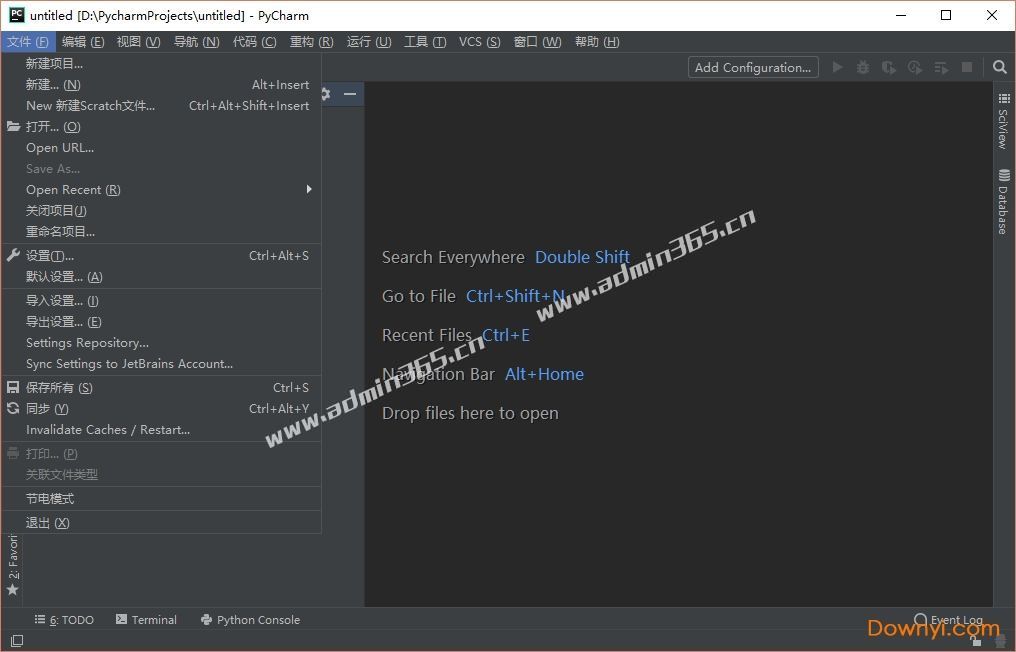Open the 重构 (R) menu
The height and width of the screenshot is (652, 1016).
(312, 41)
